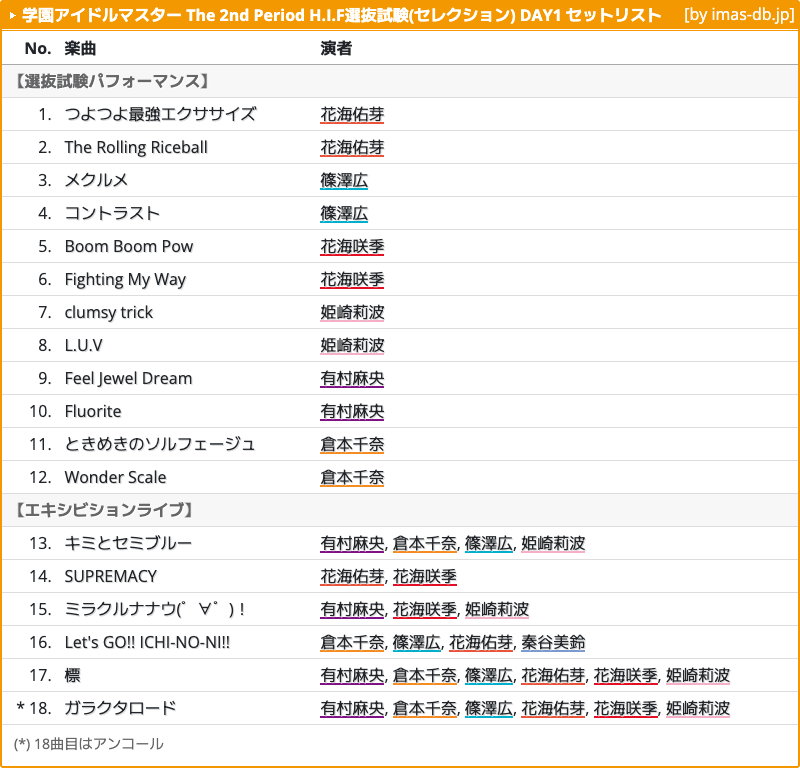Click the ときめきのソルフェージュ song title
The height and width of the screenshot is (768, 800).
tap(160, 444)
